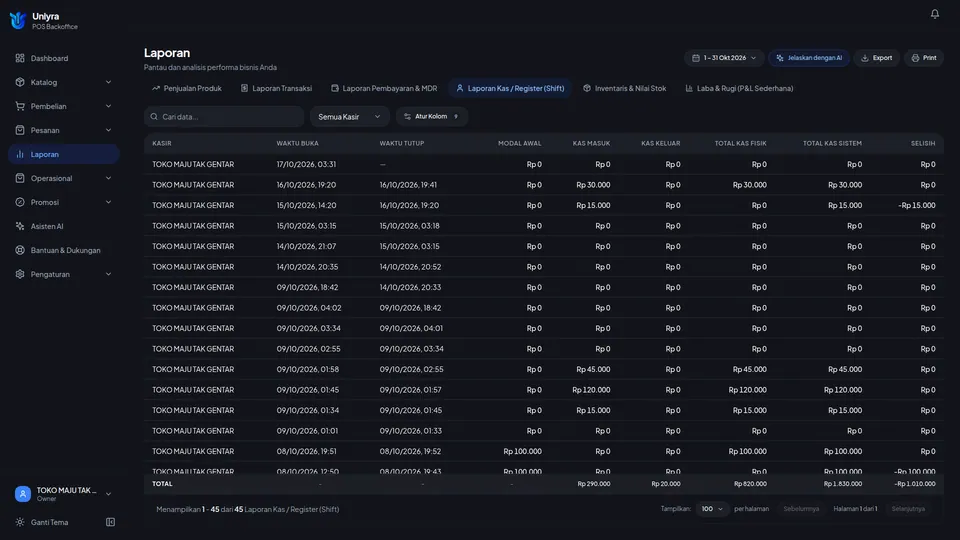The height and width of the screenshot is (540, 960).
Task: Click the Katalog box icon
Action: tap(20, 82)
